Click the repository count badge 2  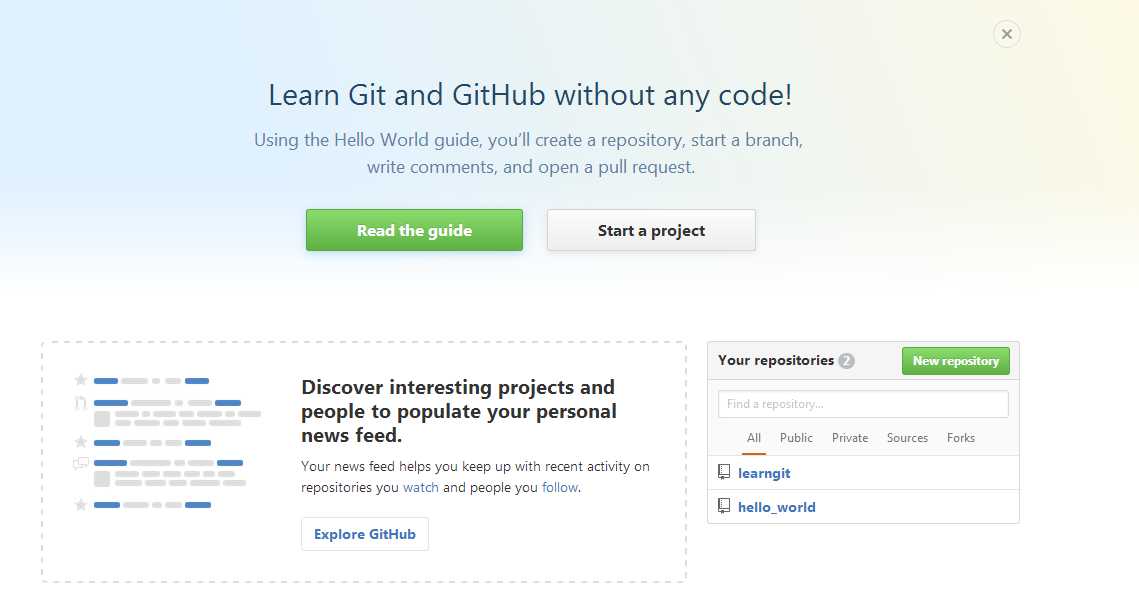(x=846, y=361)
